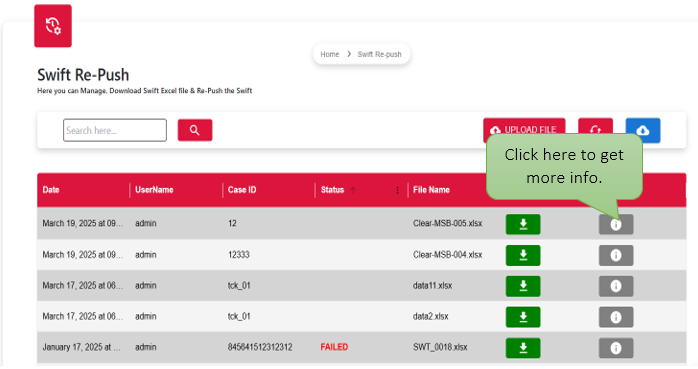Download the SWT_0018.xlsx file
This screenshot has height=369, width=698.
[x=523, y=348]
